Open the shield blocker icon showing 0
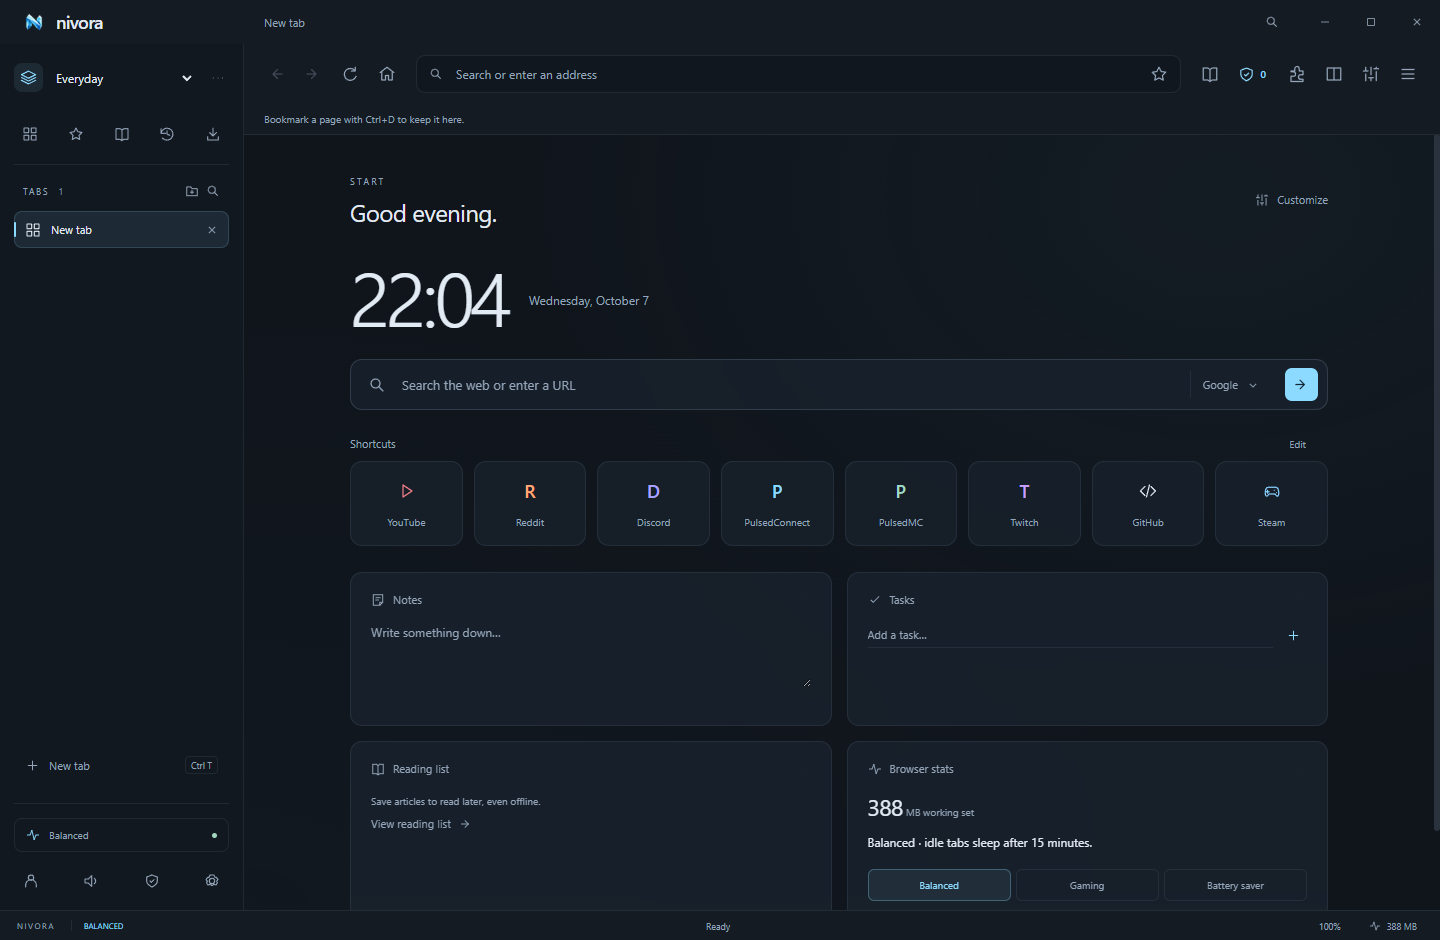The image size is (1440, 940). click(1253, 74)
